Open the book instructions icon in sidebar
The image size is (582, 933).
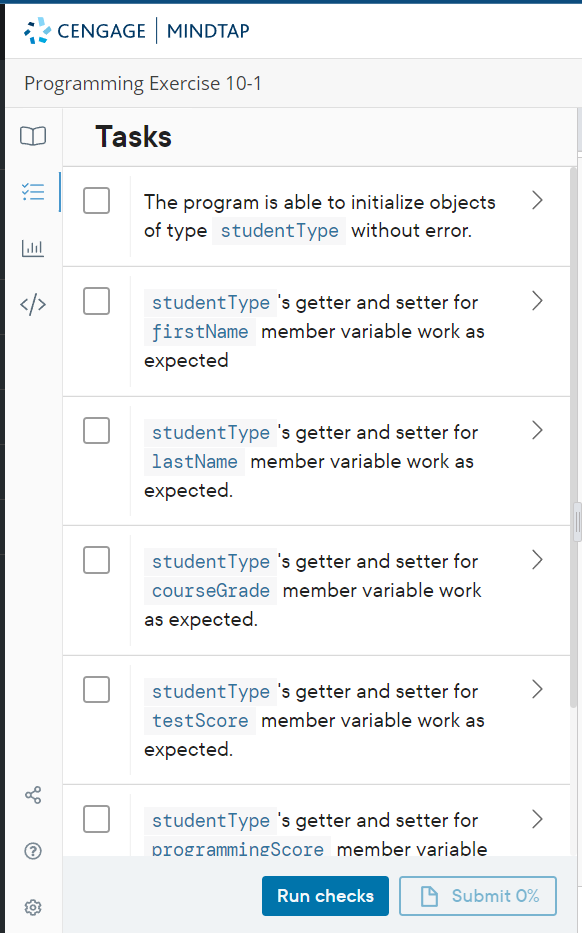coord(33,136)
